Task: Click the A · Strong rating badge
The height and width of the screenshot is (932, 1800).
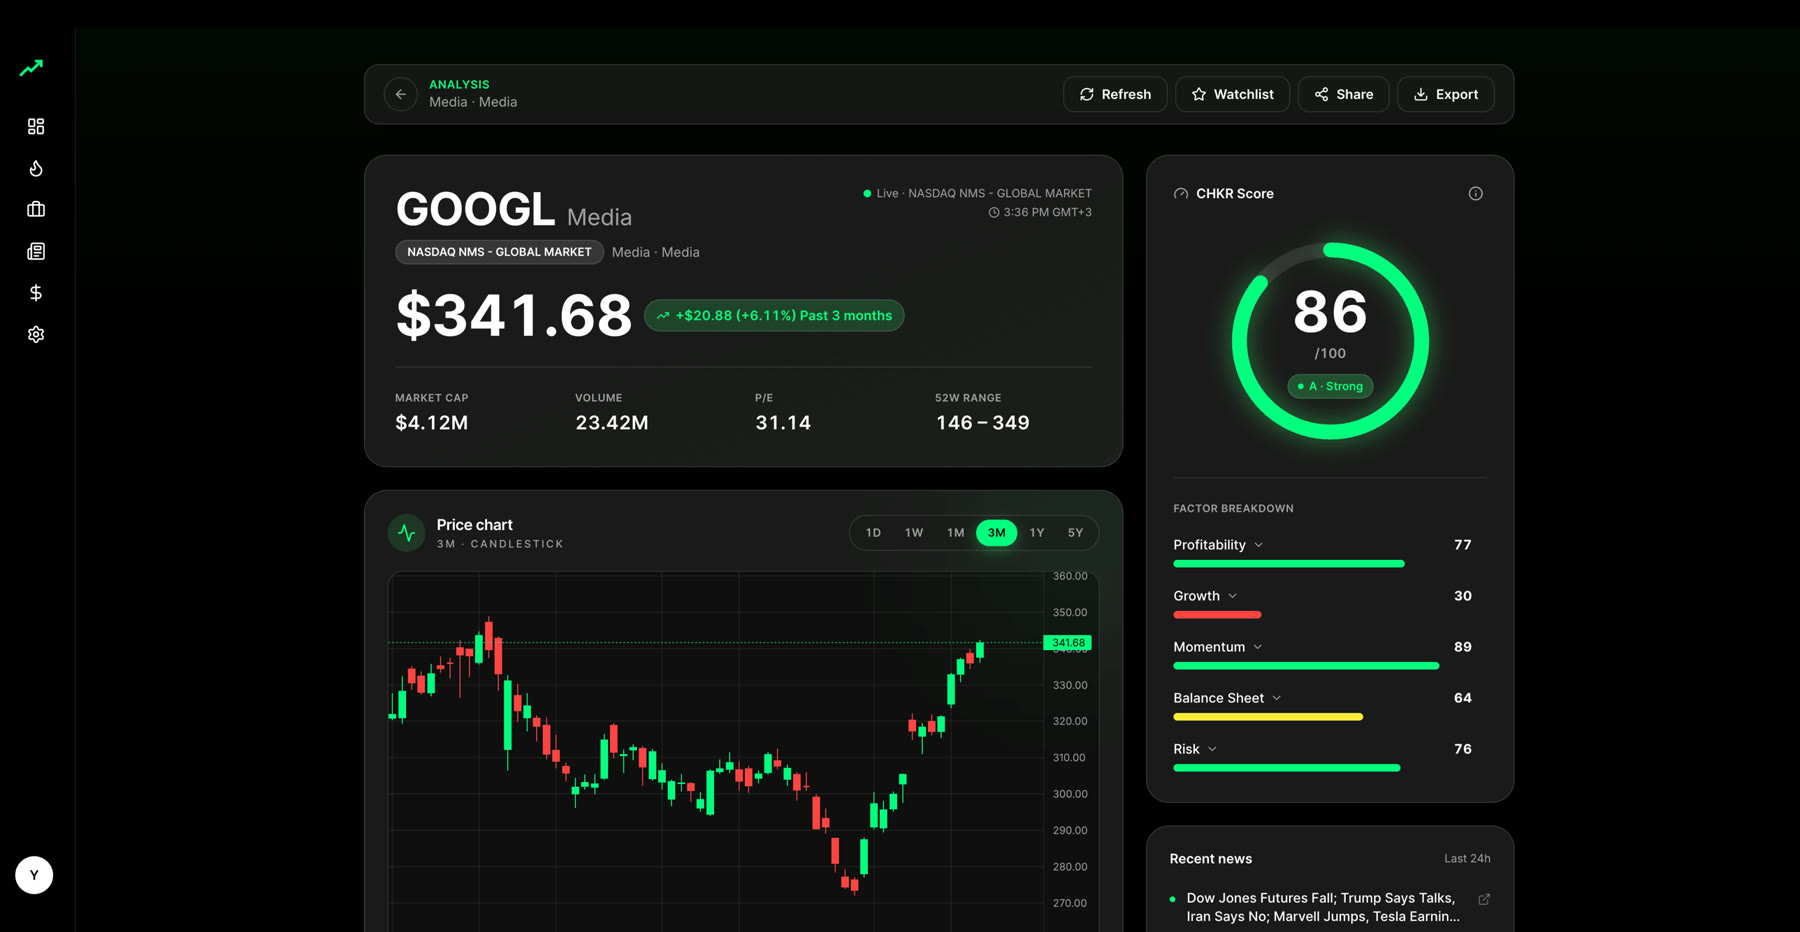Action: [x=1330, y=386]
